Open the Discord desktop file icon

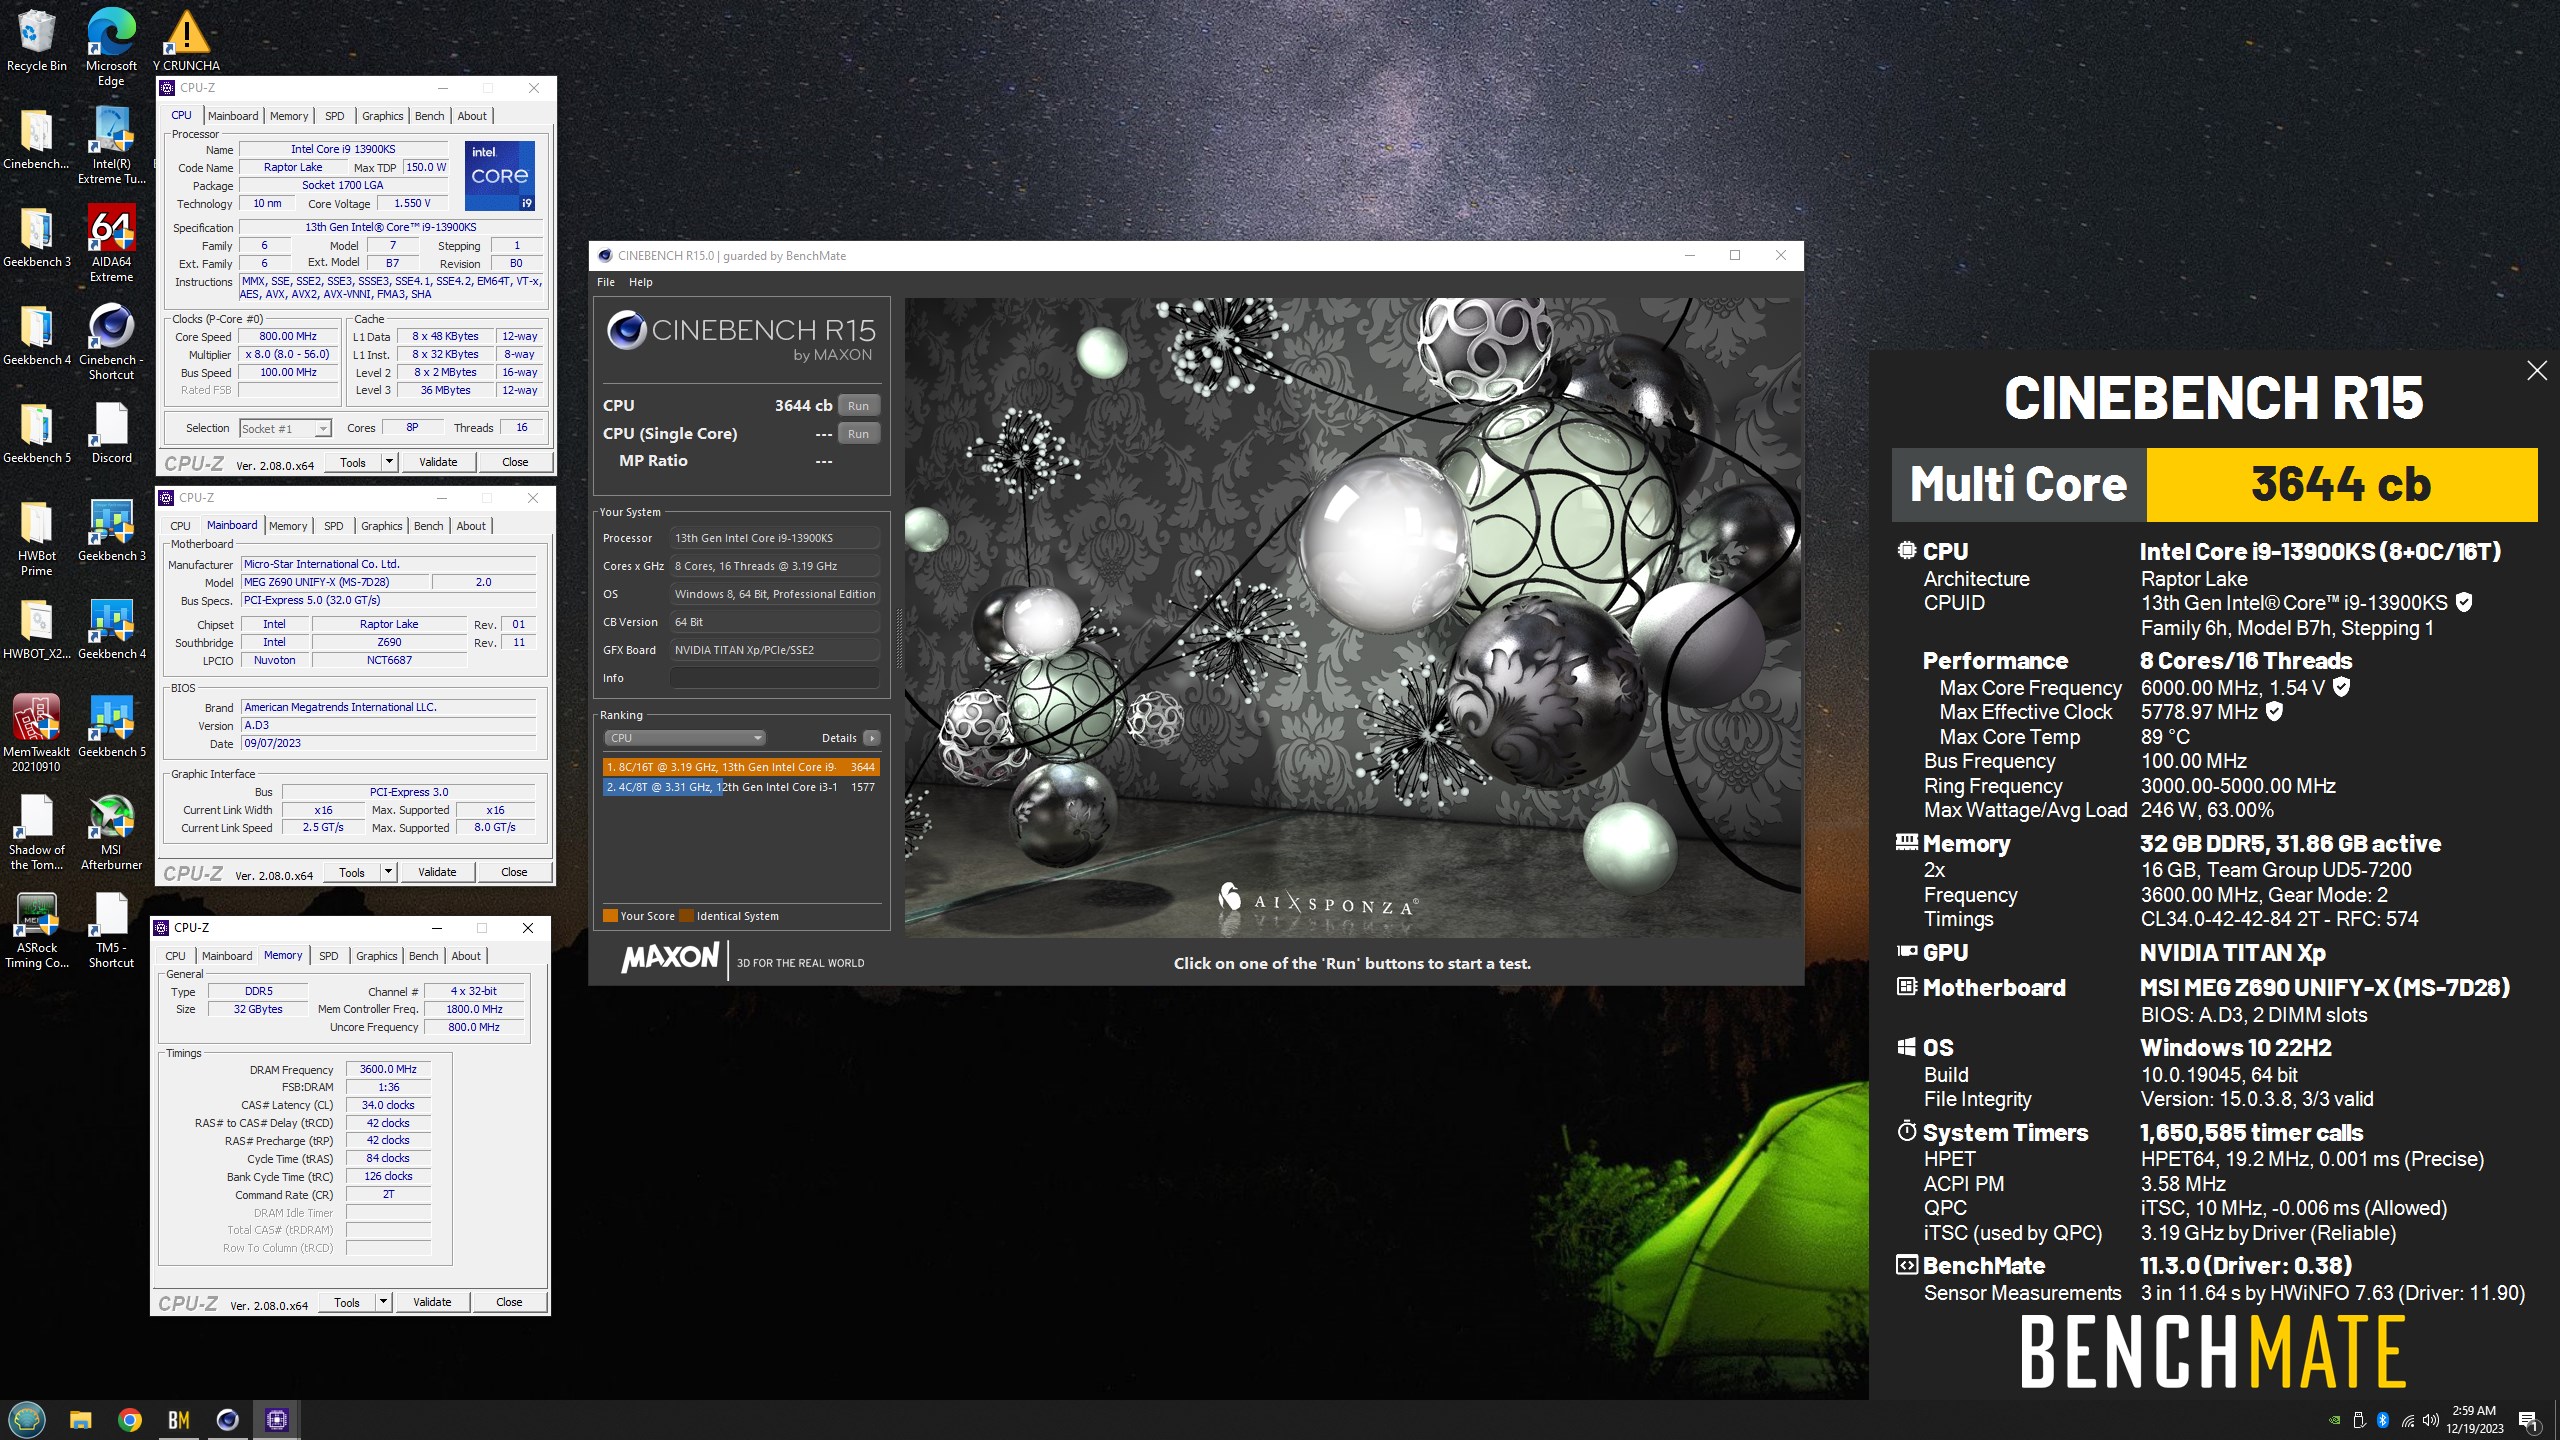(111, 432)
